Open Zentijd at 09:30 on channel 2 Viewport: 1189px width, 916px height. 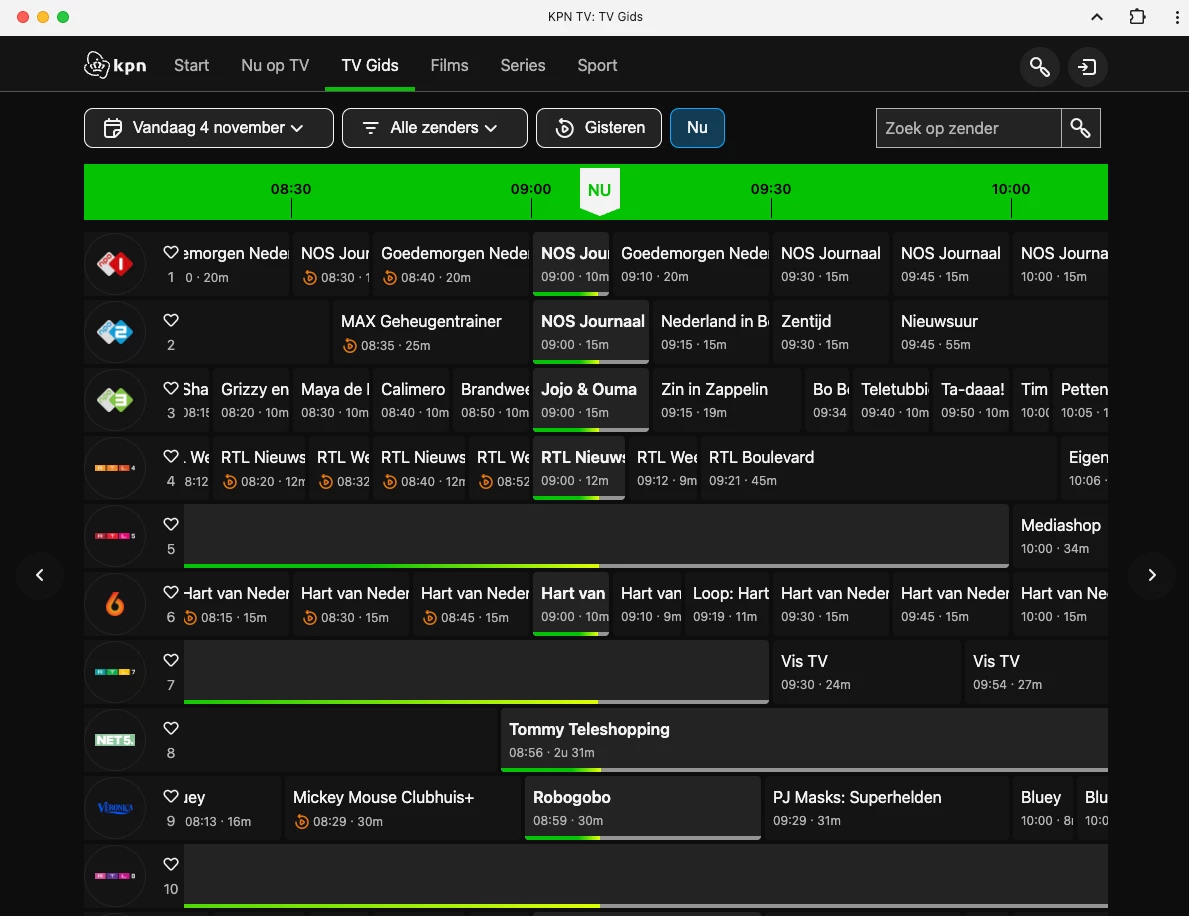pos(830,332)
